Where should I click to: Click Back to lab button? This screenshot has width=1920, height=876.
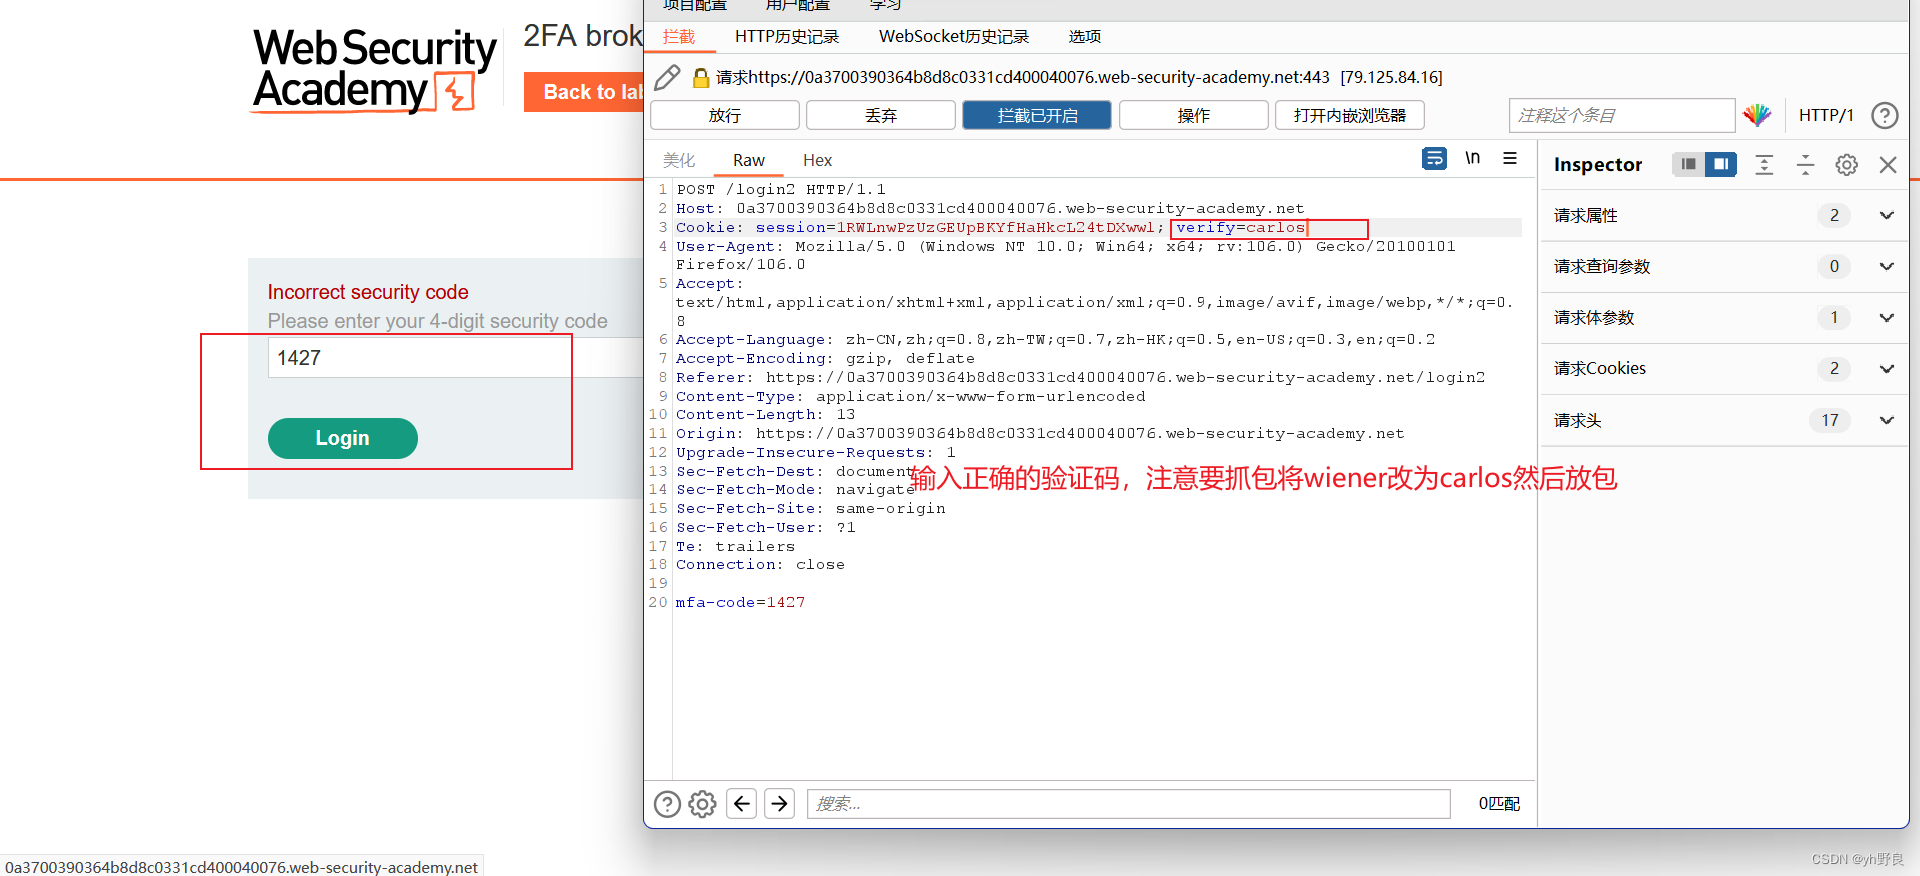[x=584, y=92]
